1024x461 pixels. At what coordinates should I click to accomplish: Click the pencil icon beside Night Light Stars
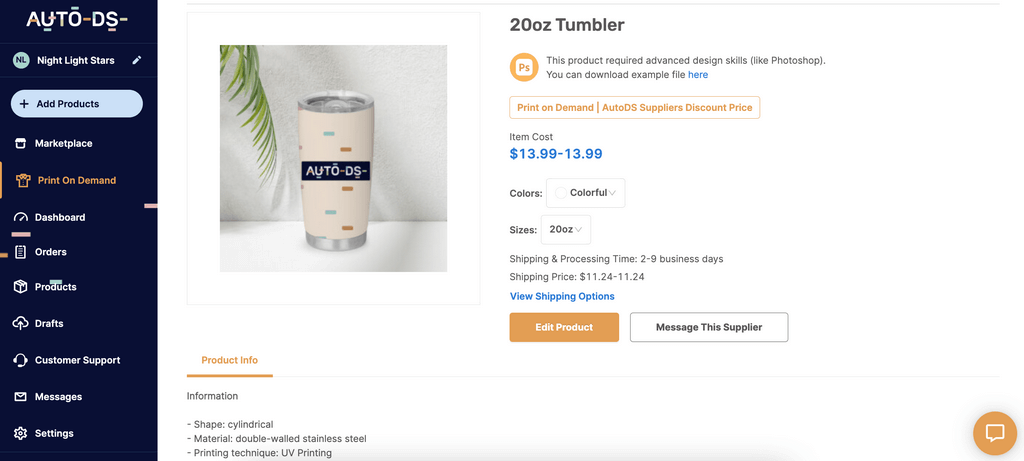pyautogui.click(x=137, y=60)
